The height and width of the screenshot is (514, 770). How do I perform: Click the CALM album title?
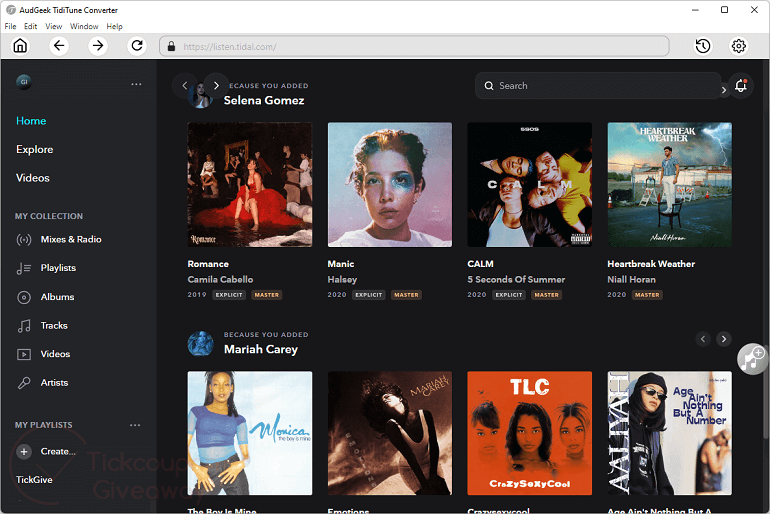480,264
